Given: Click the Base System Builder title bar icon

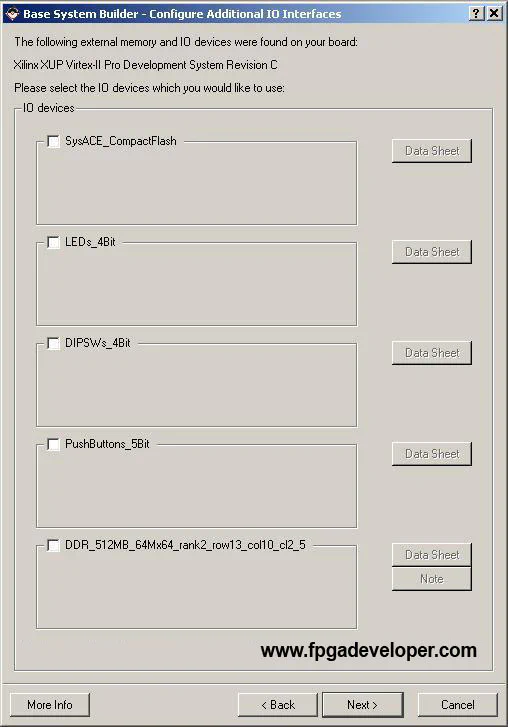Looking at the screenshot, I should tap(12, 13).
